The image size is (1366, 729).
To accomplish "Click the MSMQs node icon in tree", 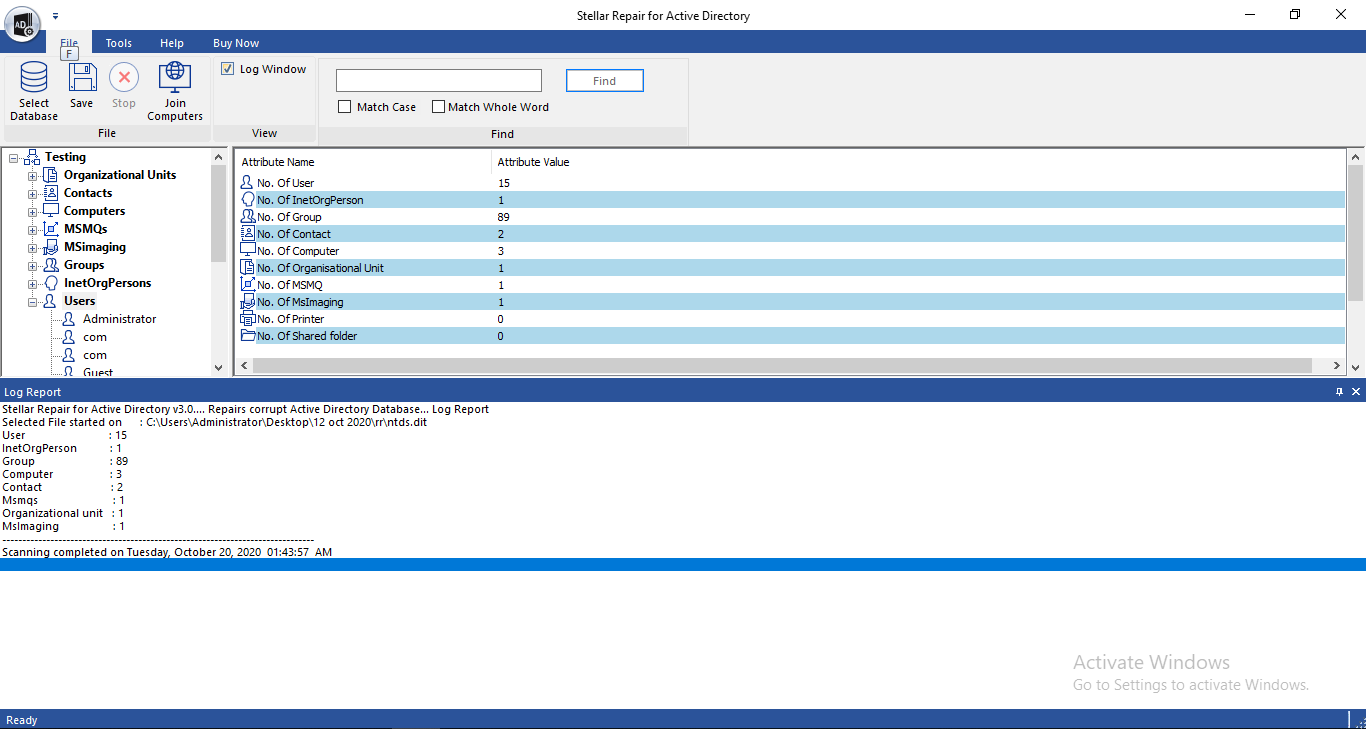I will coord(51,229).
